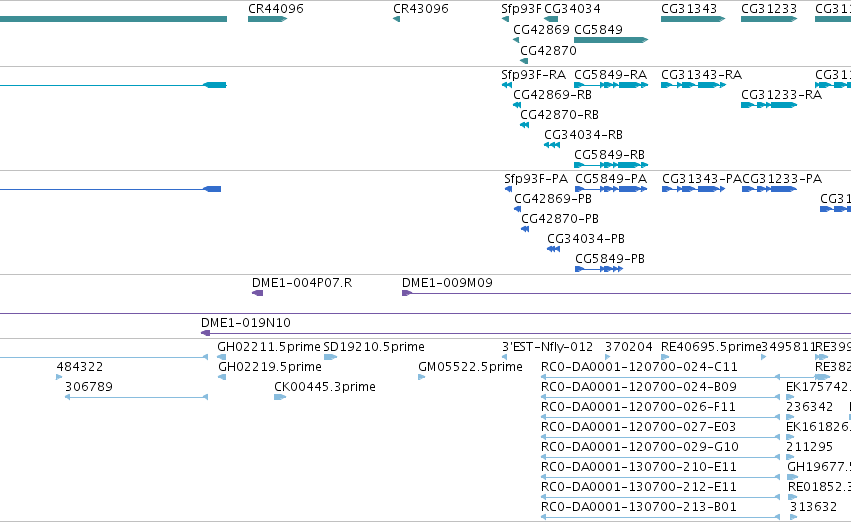Click the teal gene bar under CG5849

[611, 40]
